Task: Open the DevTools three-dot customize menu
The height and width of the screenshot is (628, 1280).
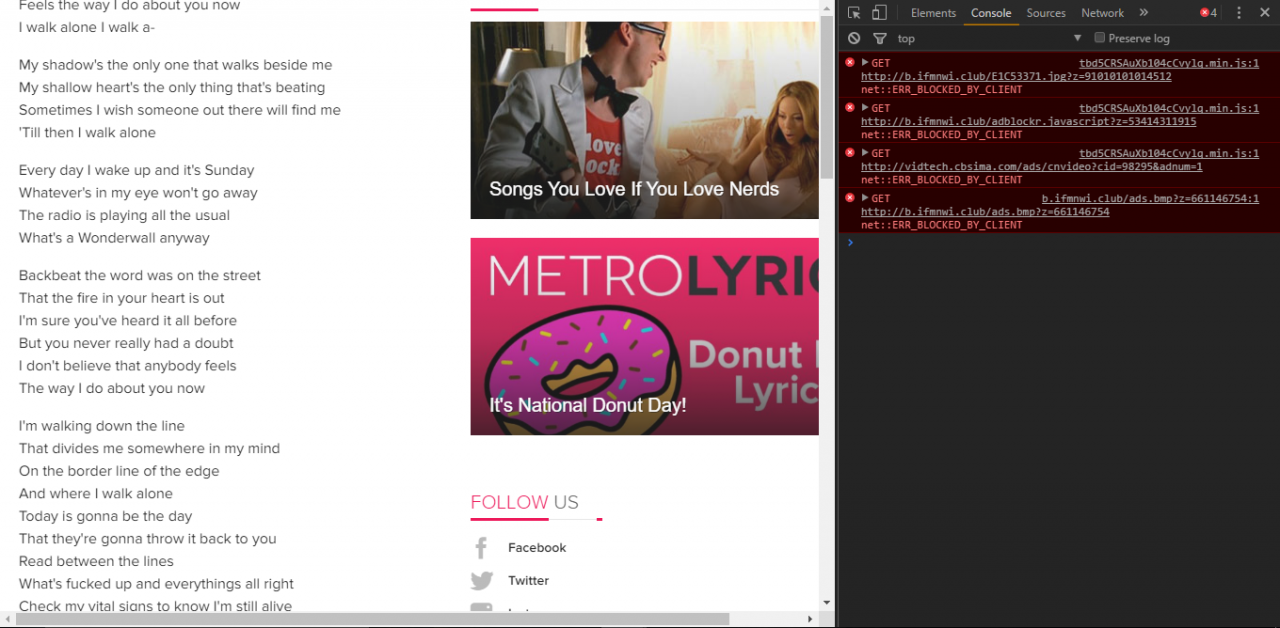Action: coord(1239,13)
